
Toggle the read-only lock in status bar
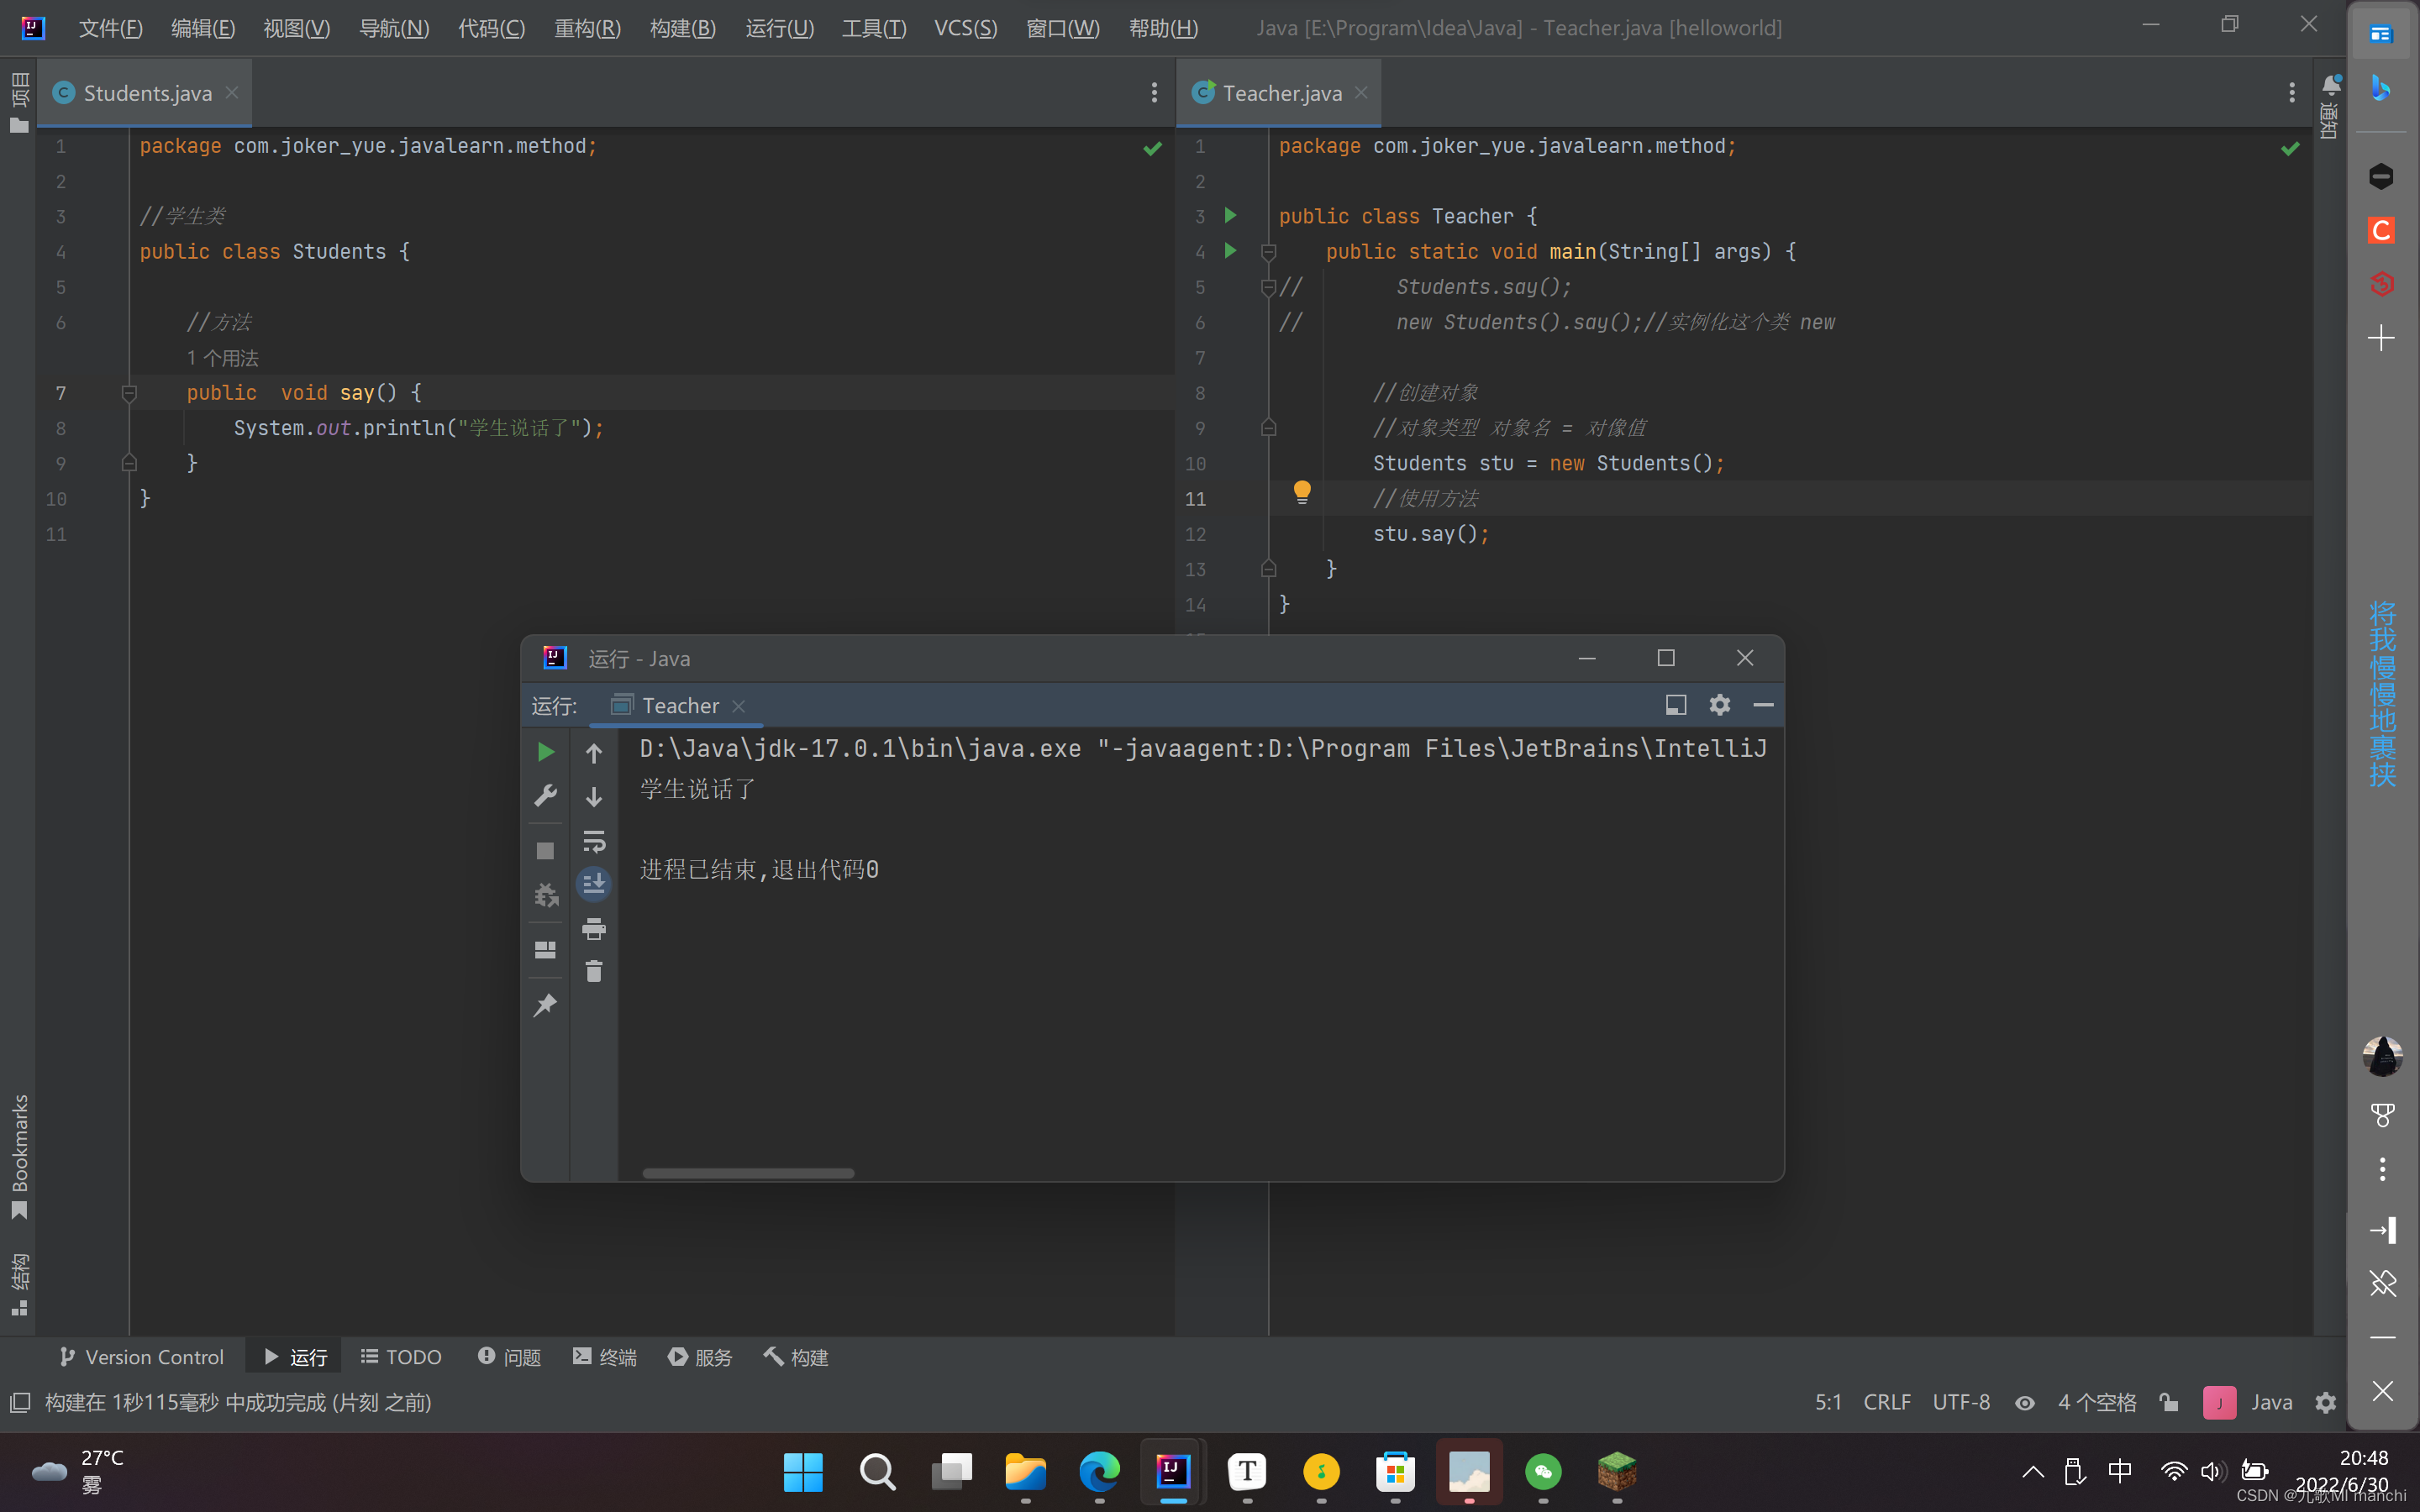tap(2169, 1402)
